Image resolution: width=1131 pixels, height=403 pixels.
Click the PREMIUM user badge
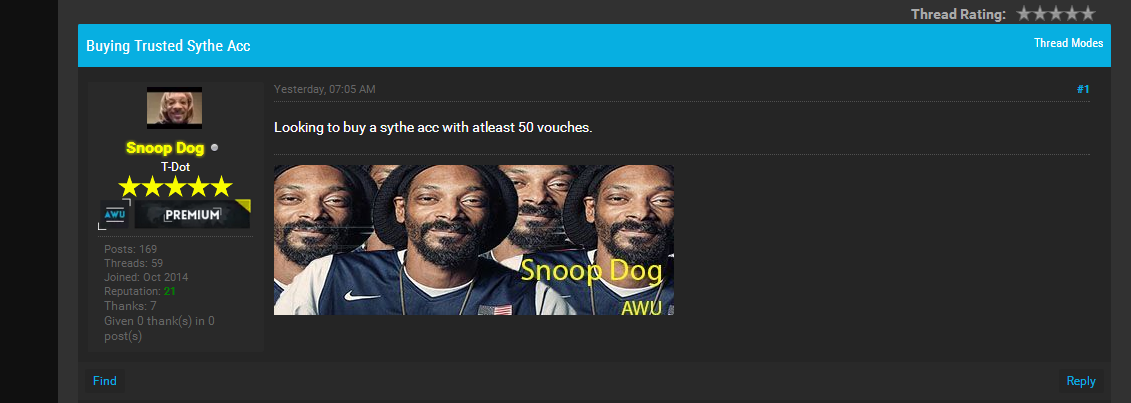click(192, 214)
